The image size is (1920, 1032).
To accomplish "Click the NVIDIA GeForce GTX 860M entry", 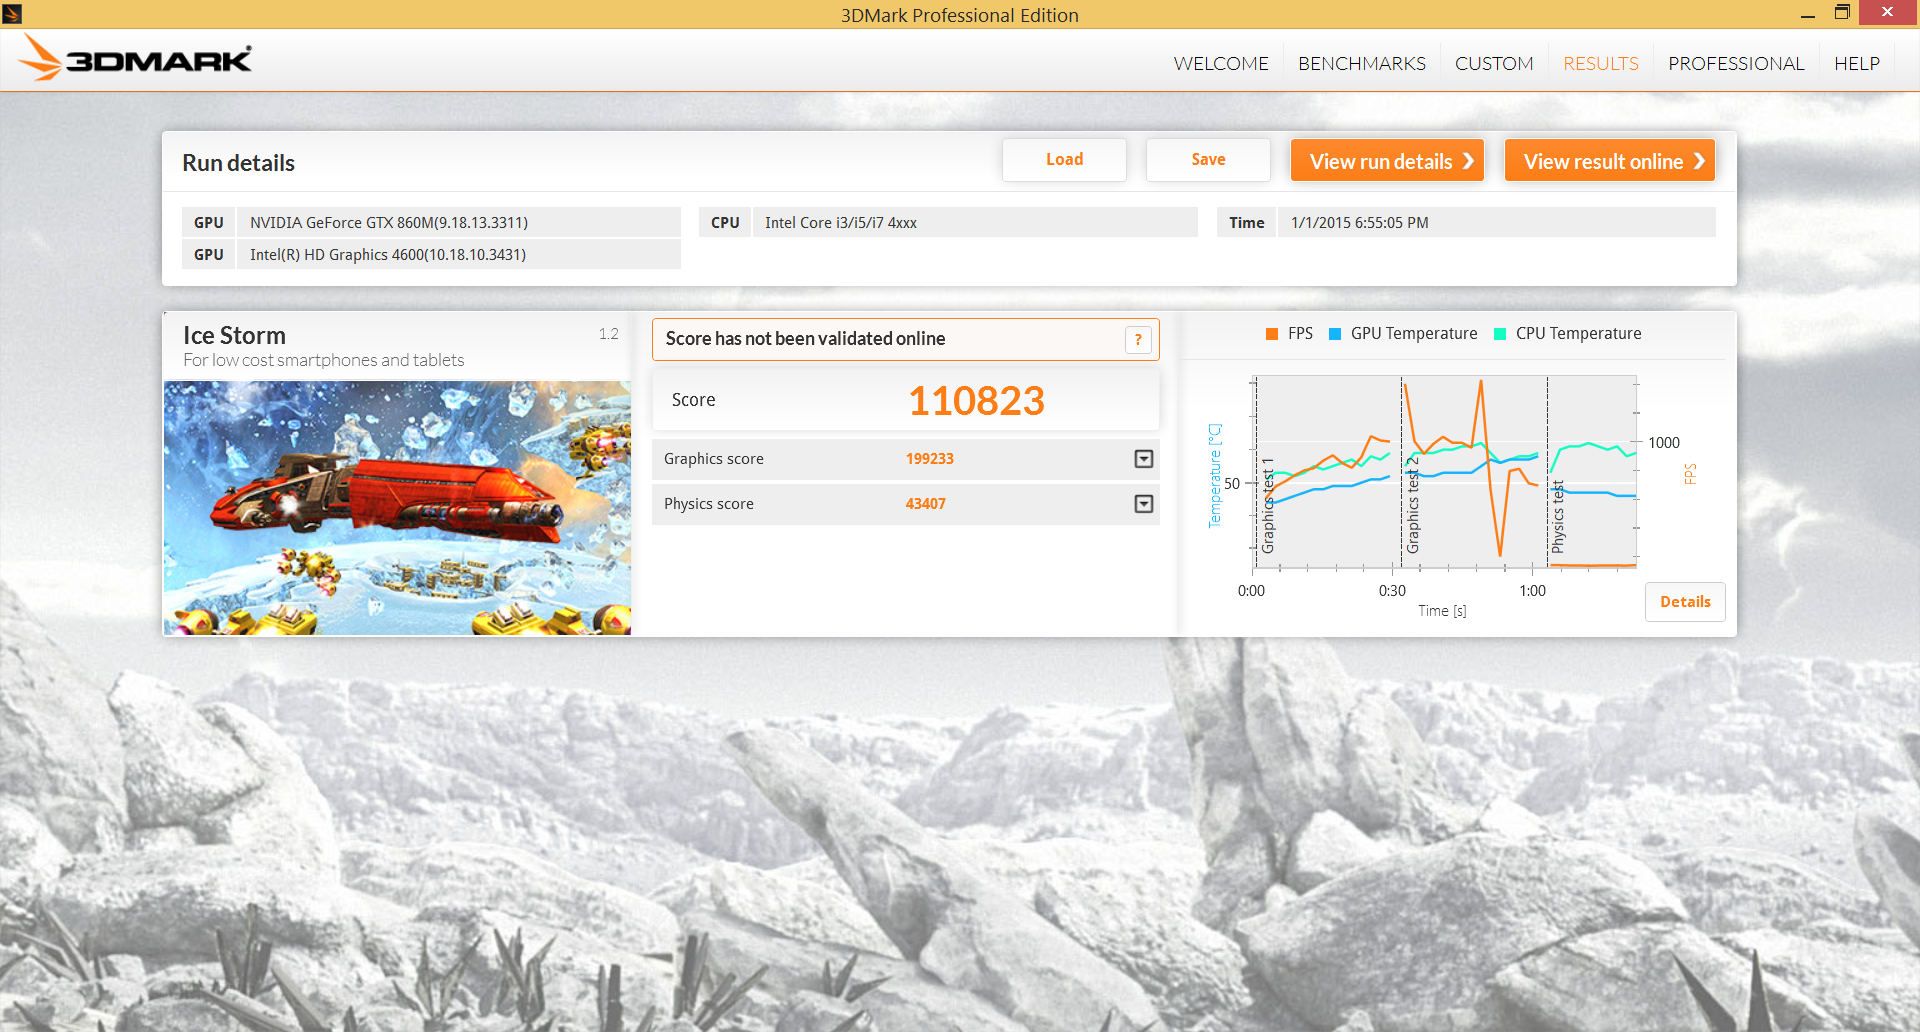I will point(459,222).
